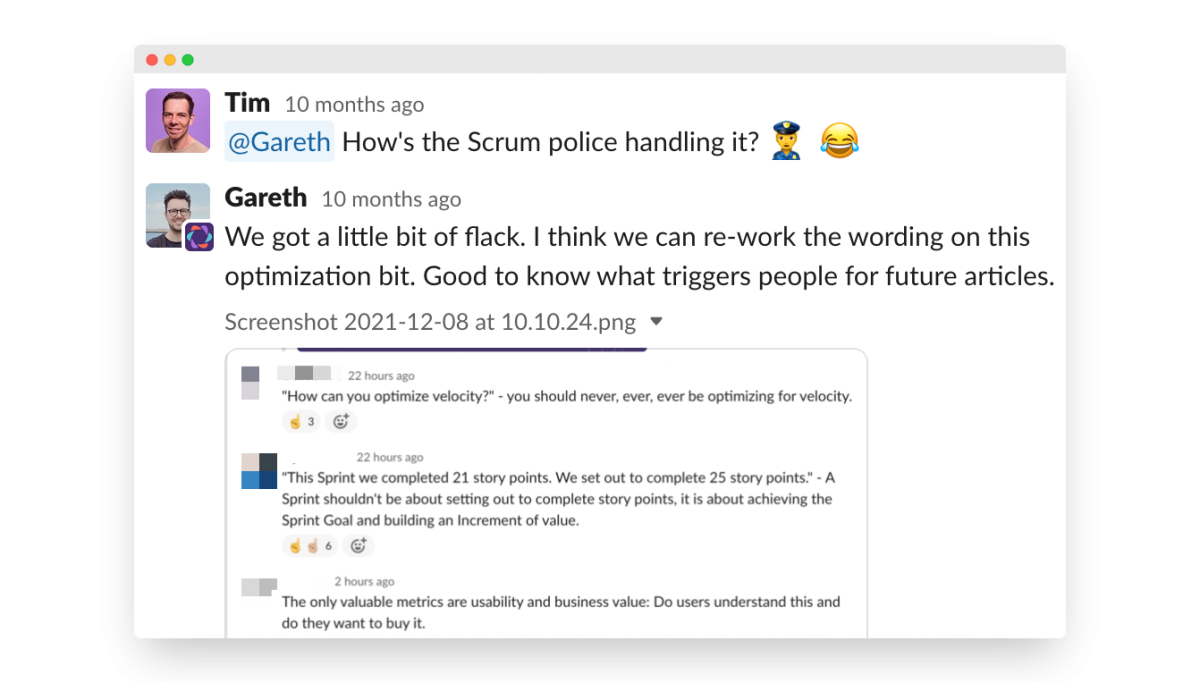Click the green maximize window button
This screenshot has width=1200, height=683.
point(188,60)
